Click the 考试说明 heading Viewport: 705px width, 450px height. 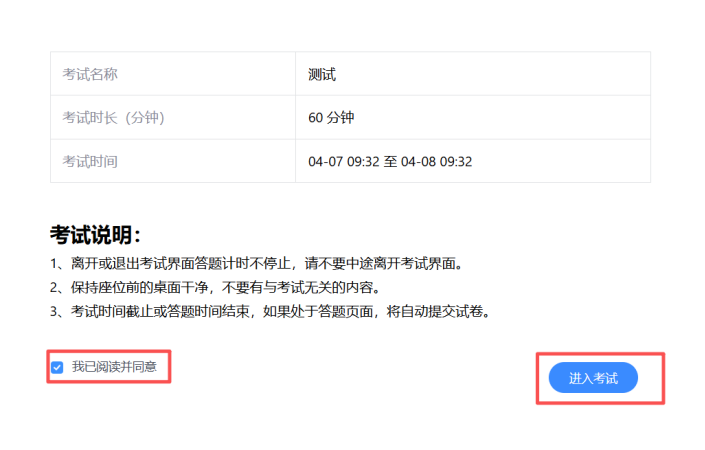(x=95, y=235)
